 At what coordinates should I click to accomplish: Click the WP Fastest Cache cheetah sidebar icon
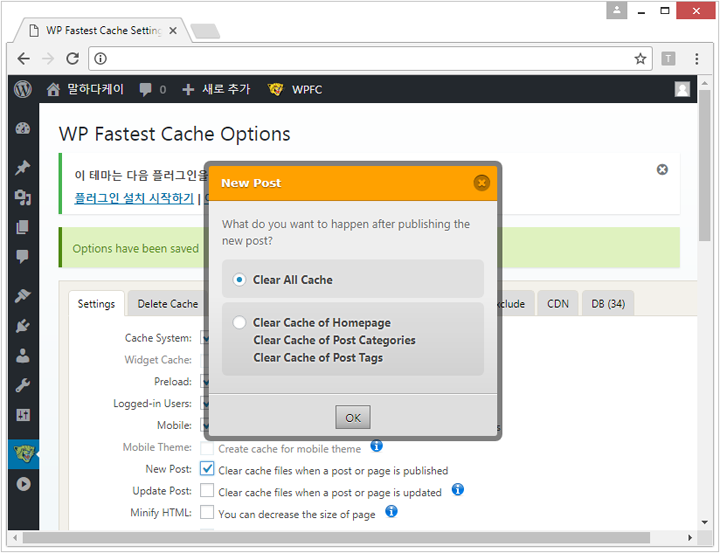point(23,454)
